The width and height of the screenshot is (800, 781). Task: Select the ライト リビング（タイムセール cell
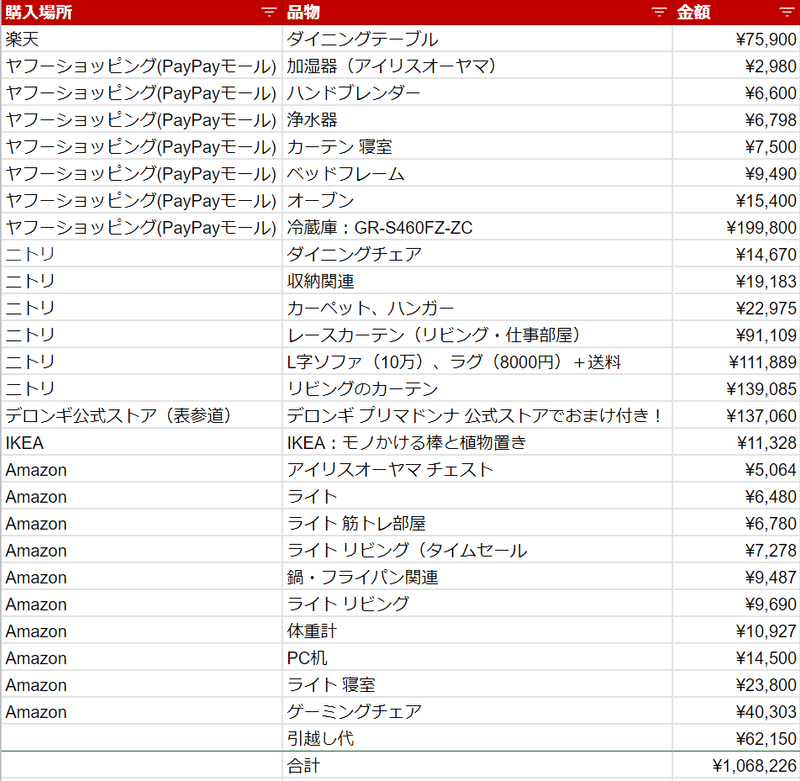[x=477, y=550]
